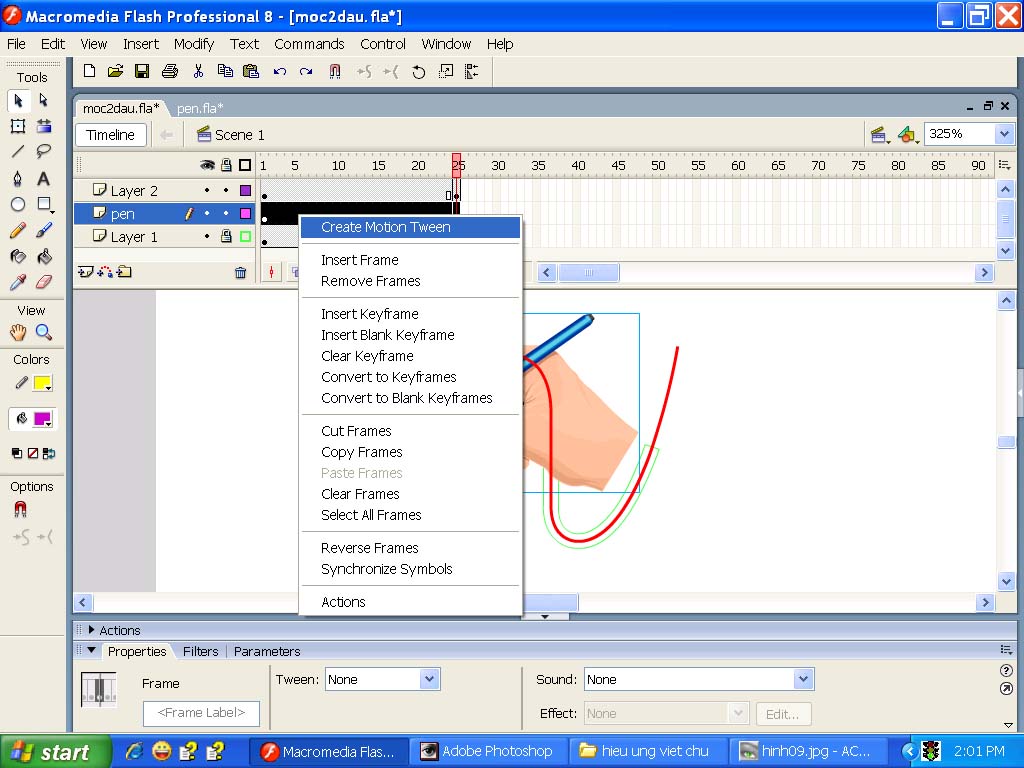The height and width of the screenshot is (768, 1024).
Task: Select the Zoom magnifier tool
Action: 44,332
